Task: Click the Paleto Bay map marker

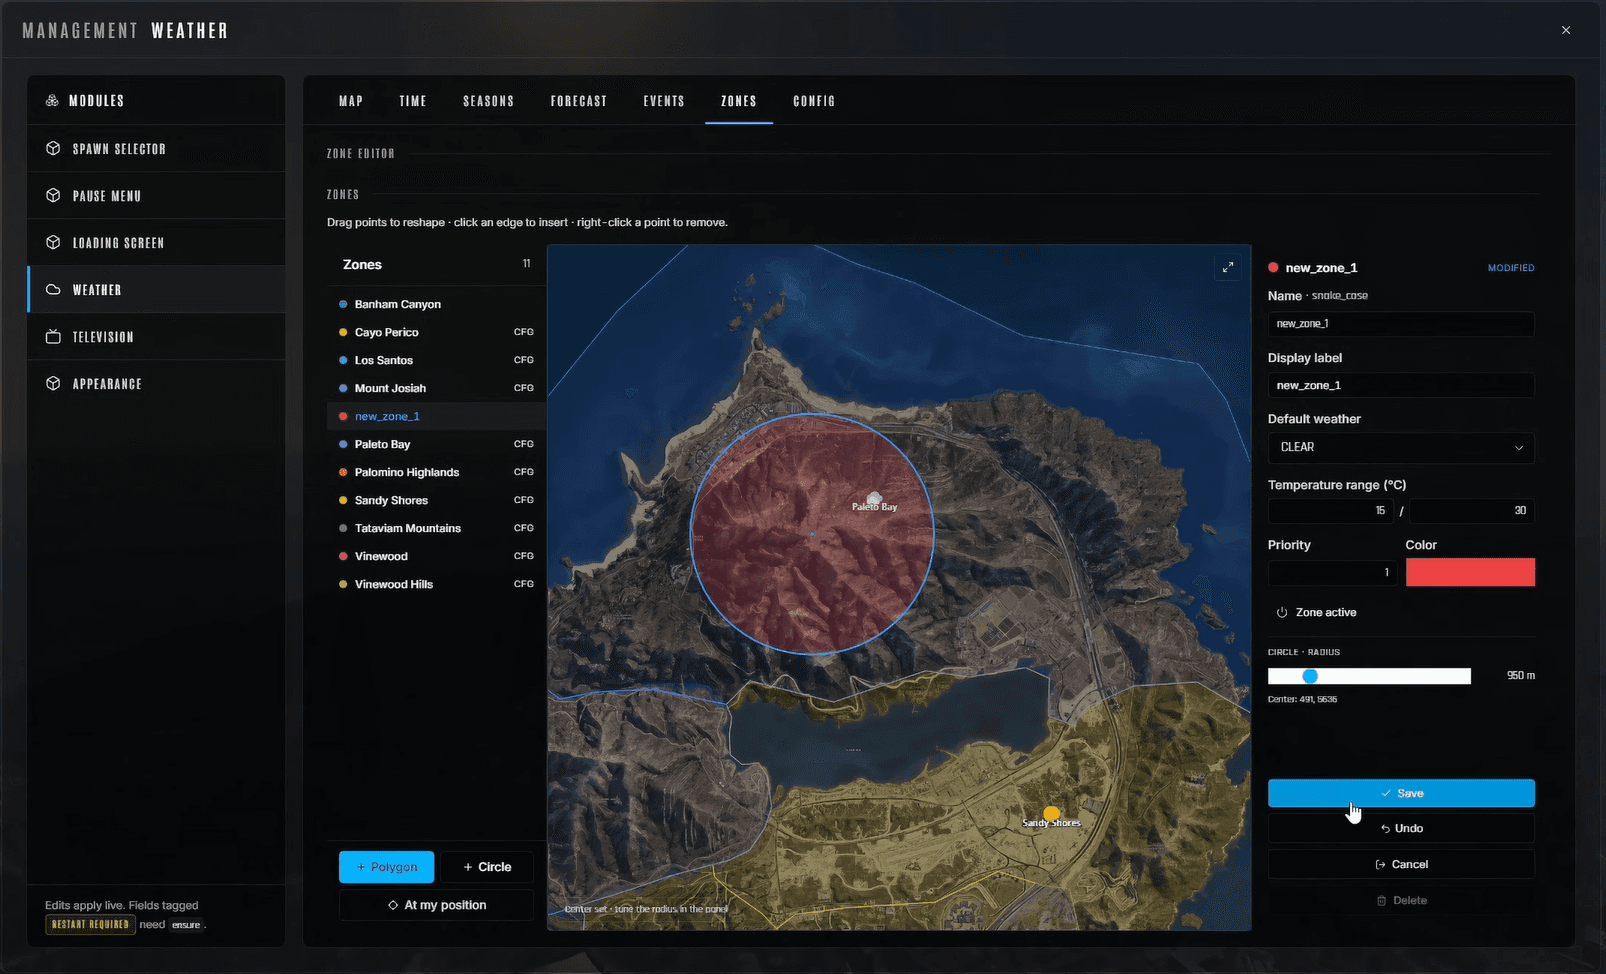Action: click(874, 499)
